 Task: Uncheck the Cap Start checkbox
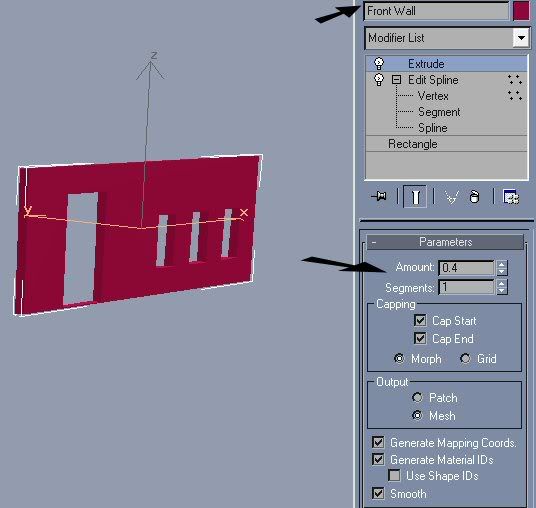[420, 320]
